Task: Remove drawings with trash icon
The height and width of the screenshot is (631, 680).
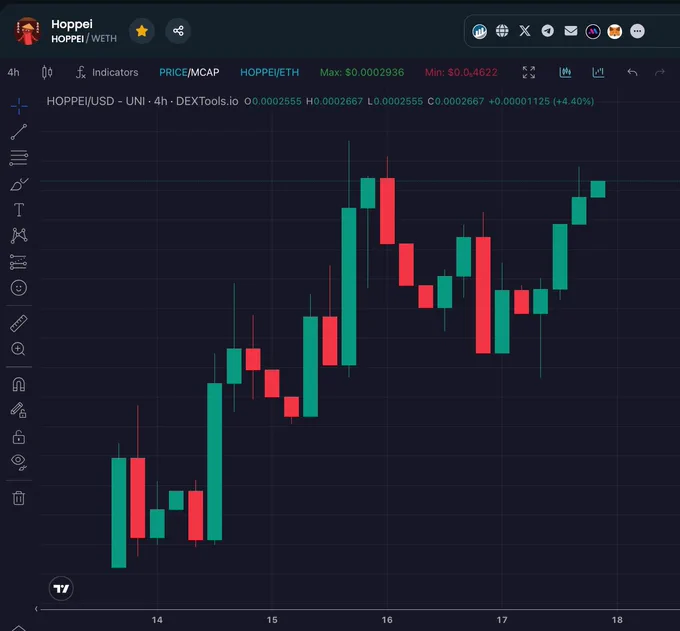Action: [19, 498]
